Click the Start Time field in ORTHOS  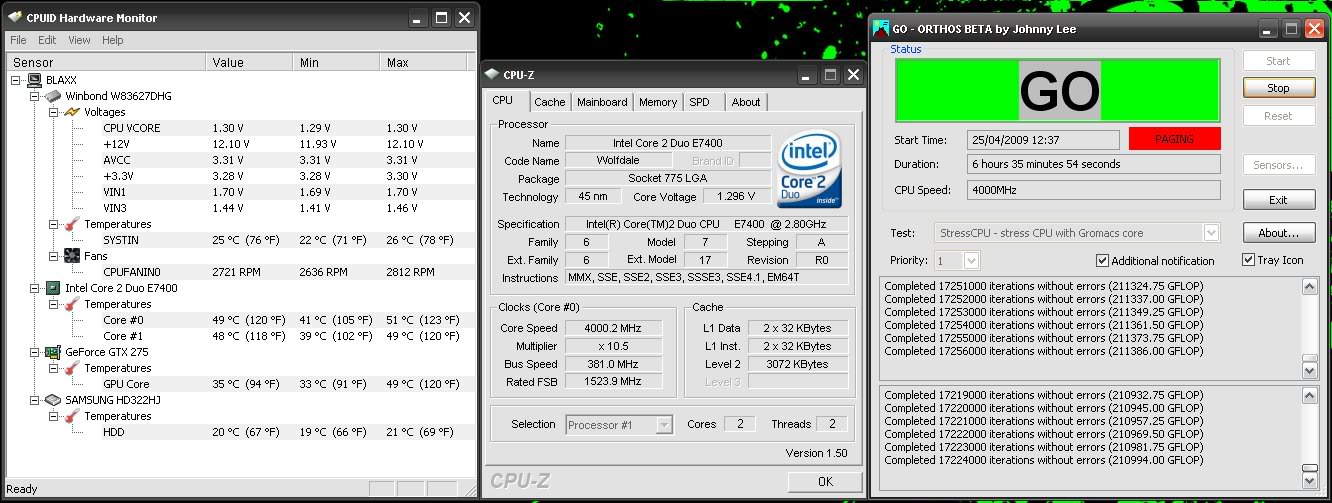pos(1043,139)
